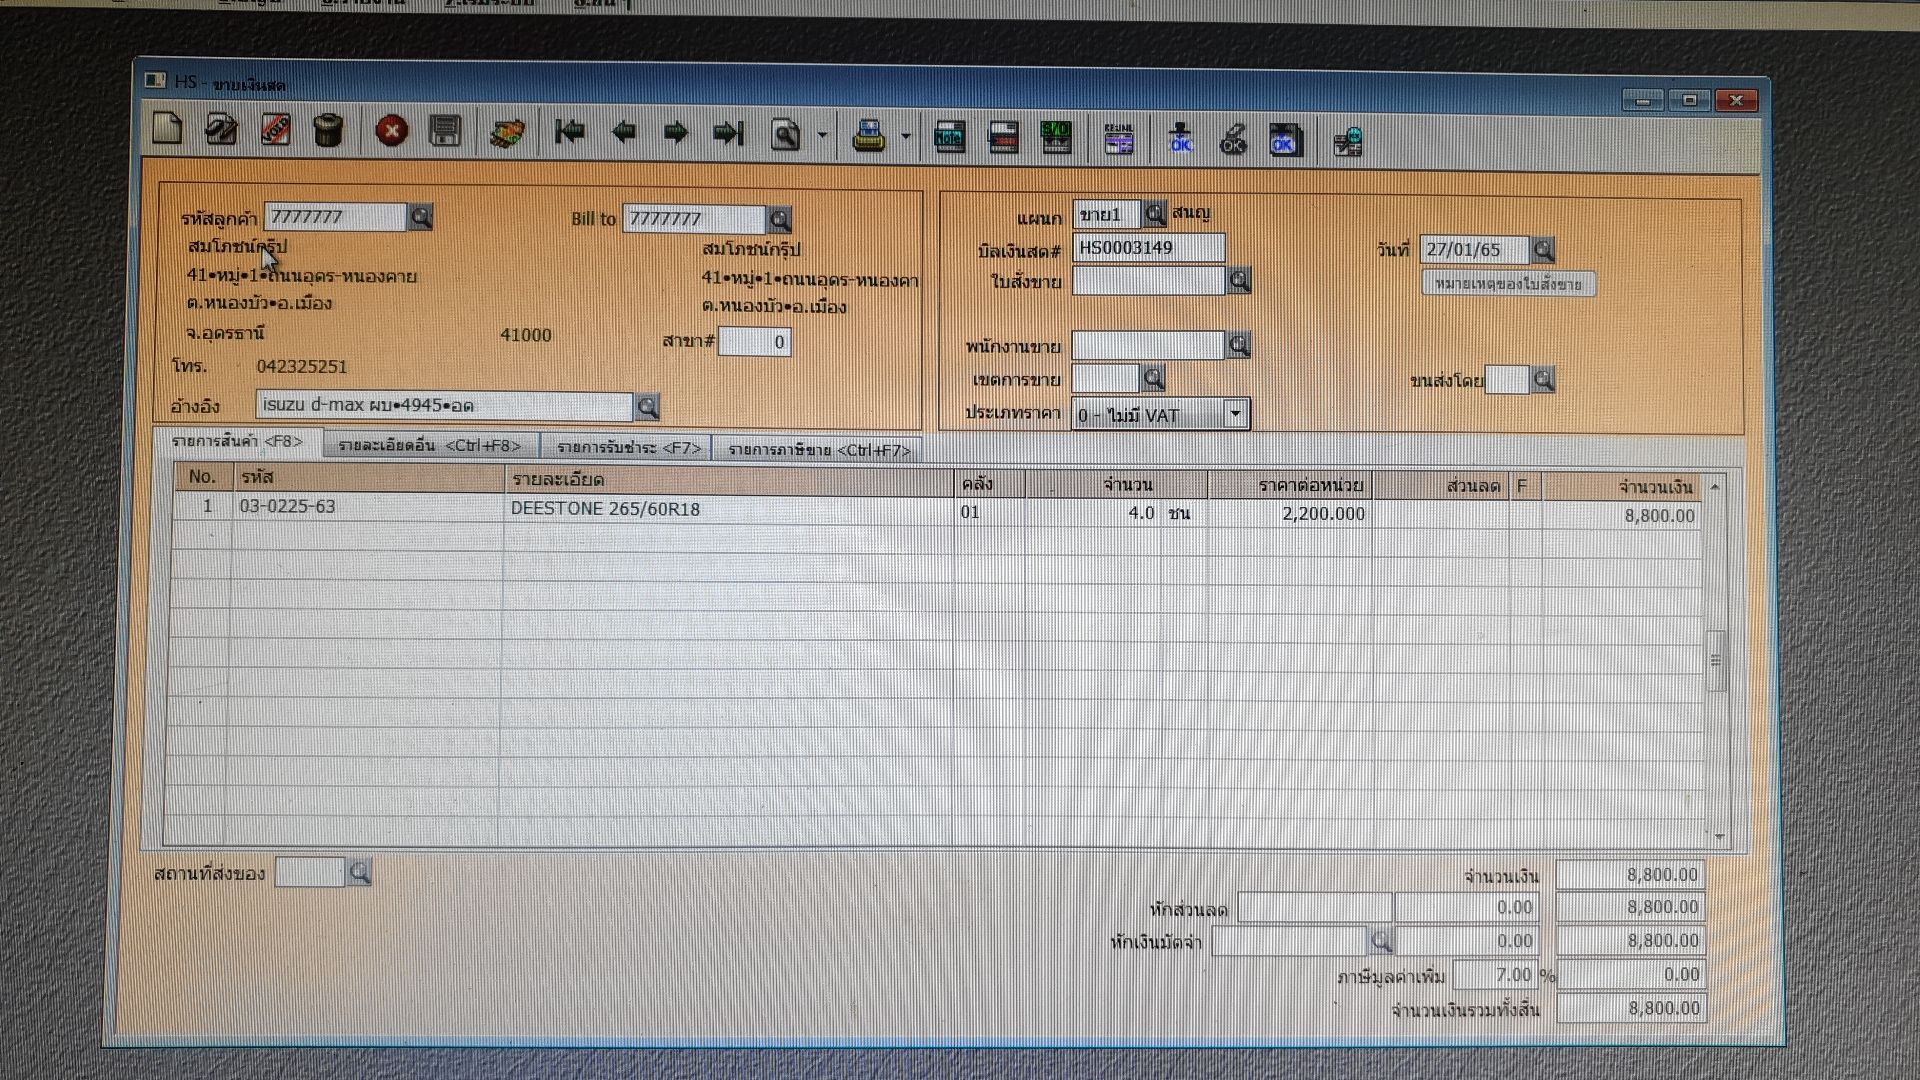Open the payment list F7 tab
The height and width of the screenshot is (1080, 1920).
click(628, 448)
